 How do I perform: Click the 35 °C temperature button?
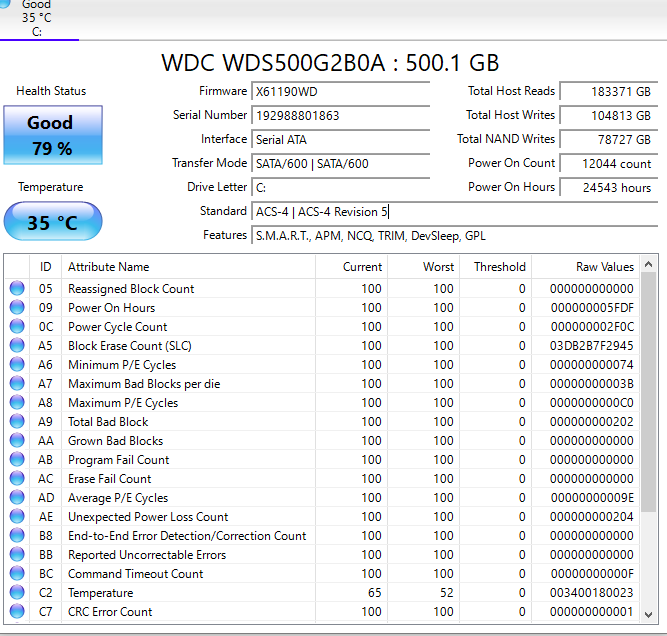tap(52, 222)
